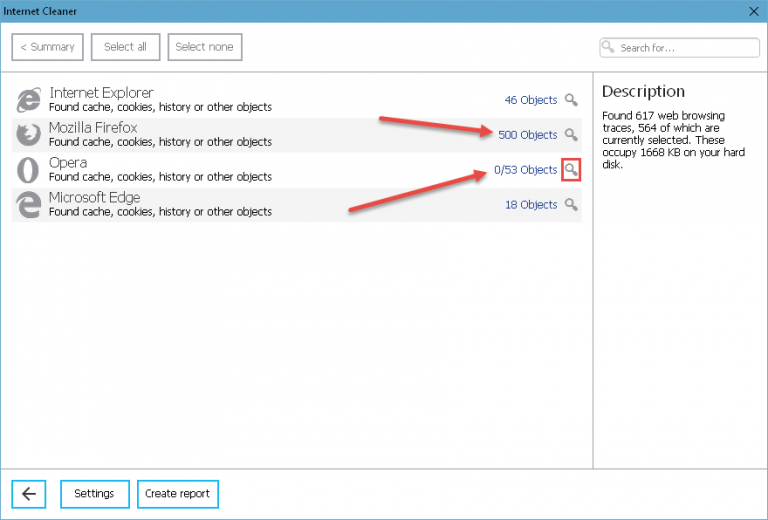Close the Internet Cleaner window
The width and height of the screenshot is (768, 520).
pyautogui.click(x=754, y=11)
